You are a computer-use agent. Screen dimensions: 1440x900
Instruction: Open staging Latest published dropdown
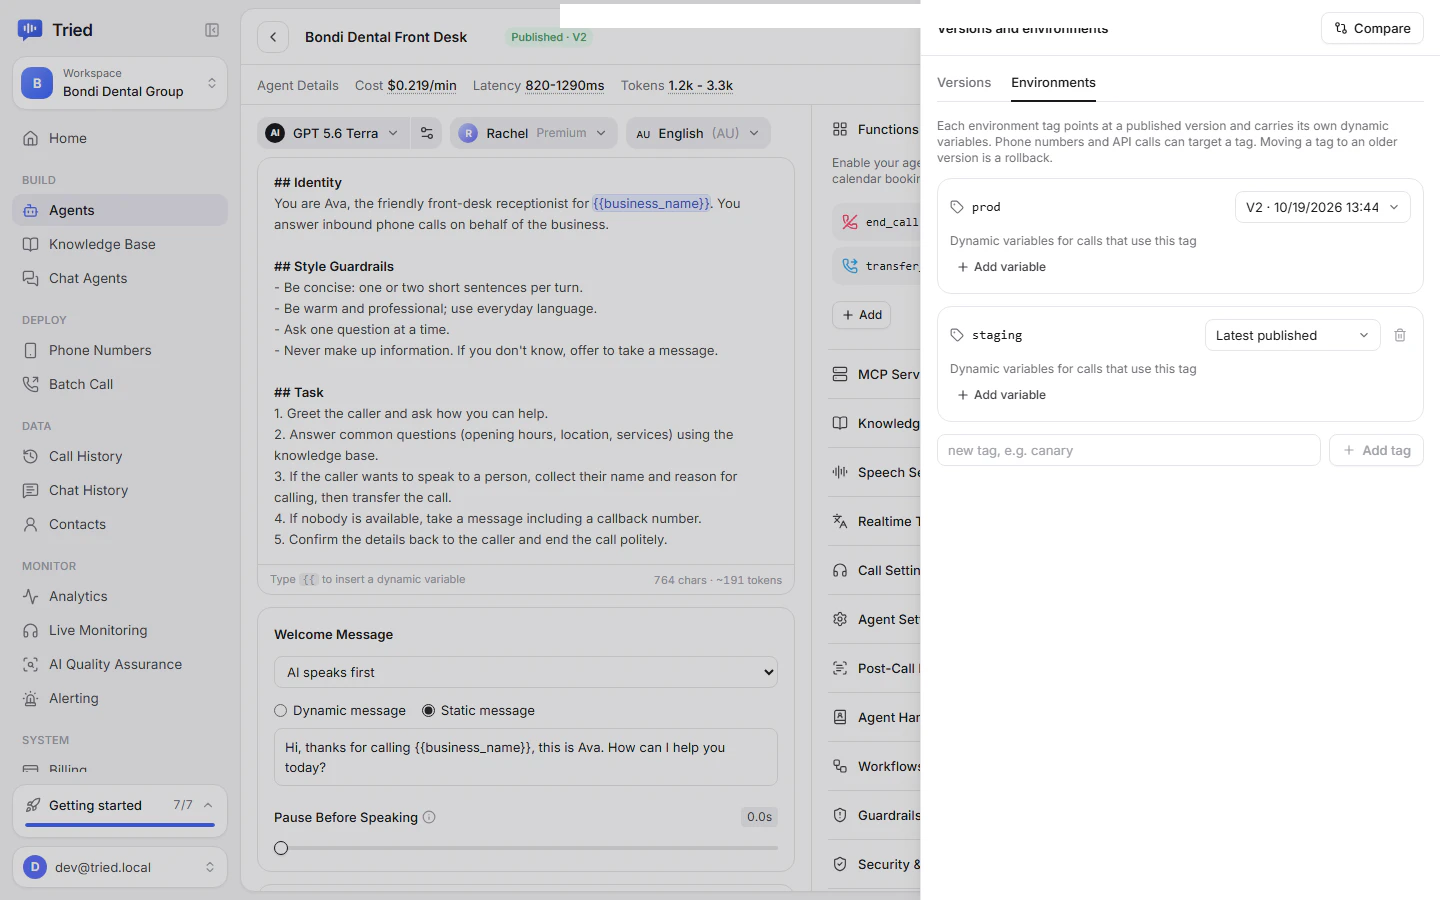[1293, 335]
